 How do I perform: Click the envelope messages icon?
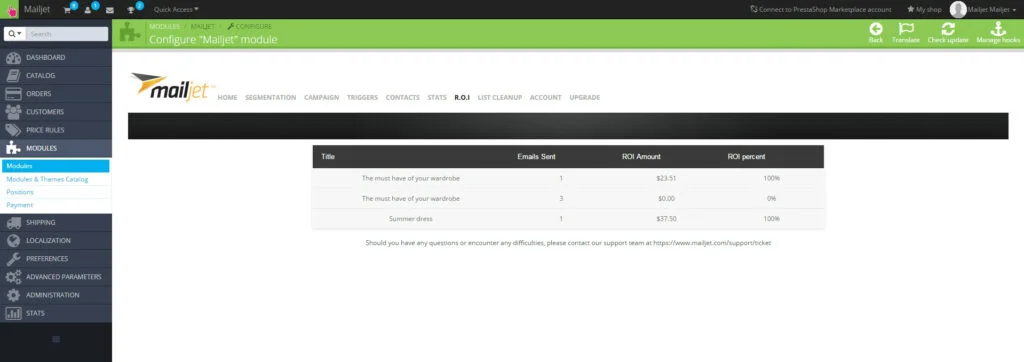click(110, 10)
